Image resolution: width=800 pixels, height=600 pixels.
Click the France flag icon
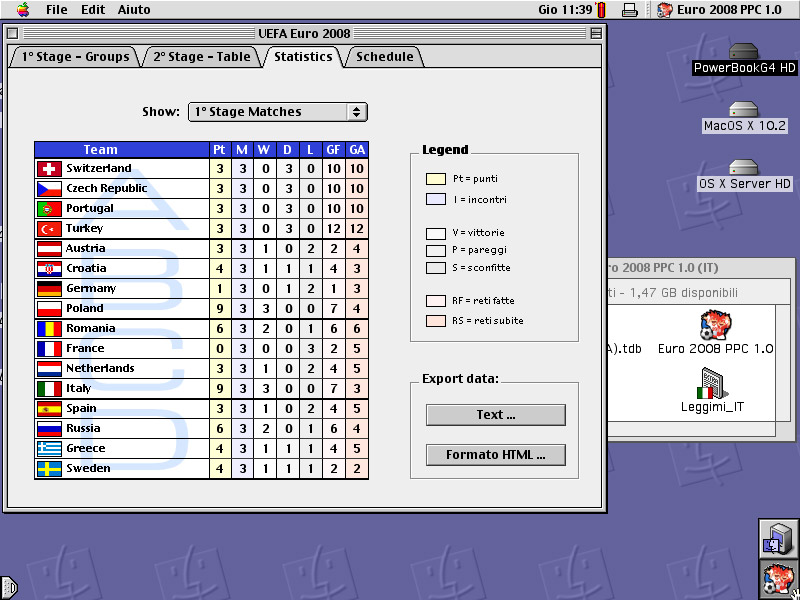pyautogui.click(x=49, y=348)
